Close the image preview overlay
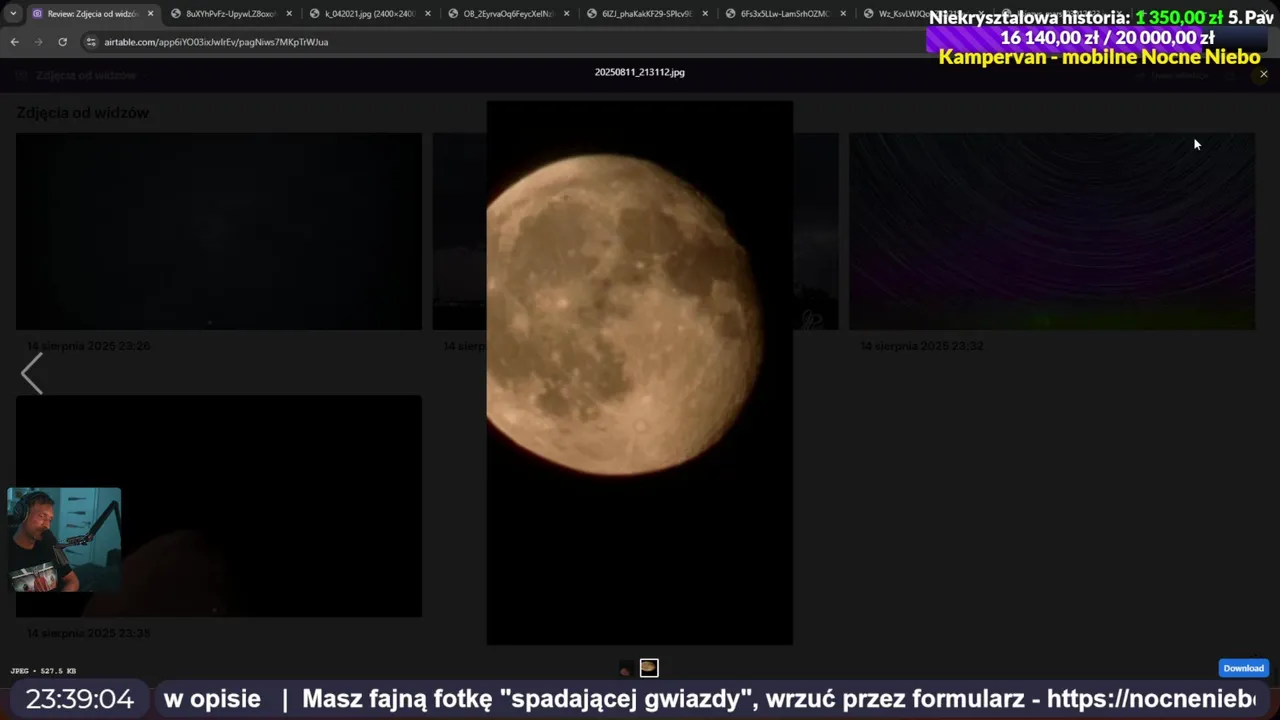 1263,74
